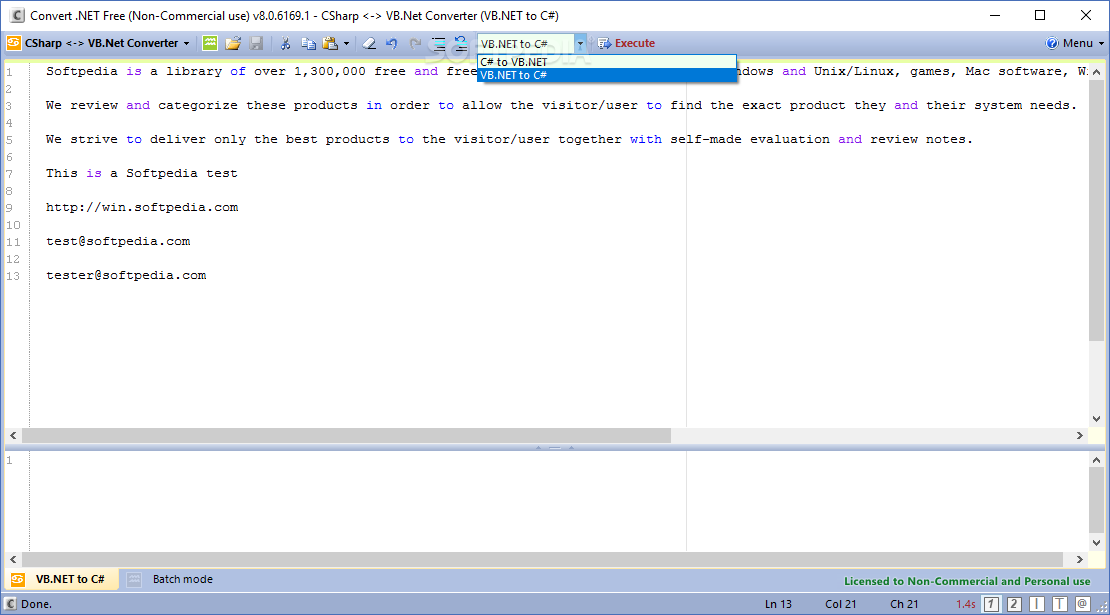Click the bottom pane scroll right arrow

click(x=1080, y=559)
